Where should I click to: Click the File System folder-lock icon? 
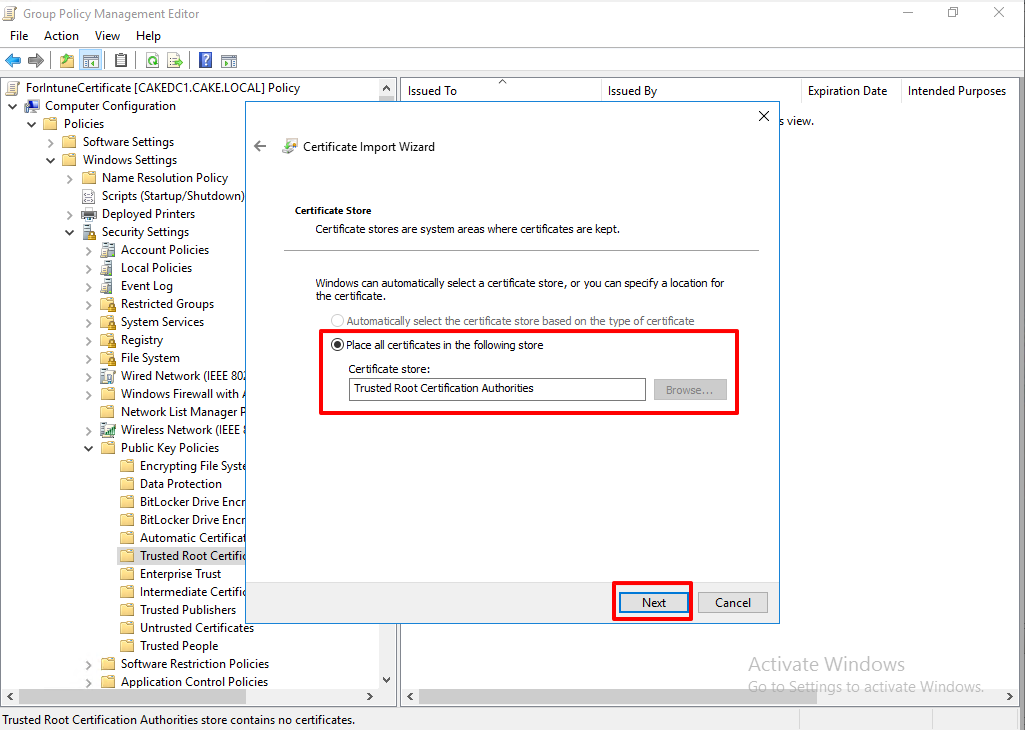click(108, 357)
